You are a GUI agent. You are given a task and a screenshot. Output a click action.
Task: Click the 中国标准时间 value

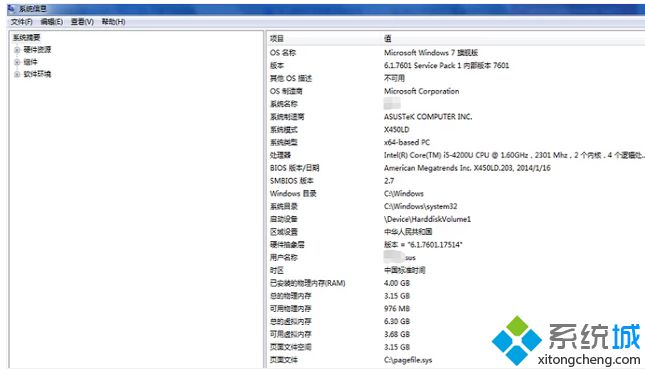coord(404,270)
